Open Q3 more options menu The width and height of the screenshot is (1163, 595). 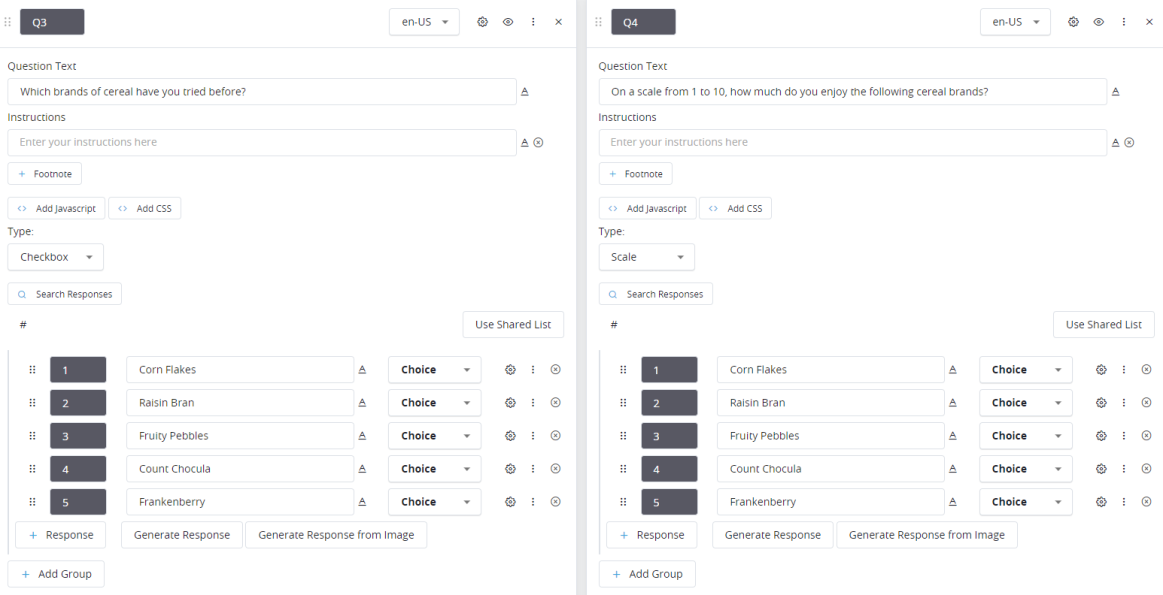pyautogui.click(x=533, y=22)
